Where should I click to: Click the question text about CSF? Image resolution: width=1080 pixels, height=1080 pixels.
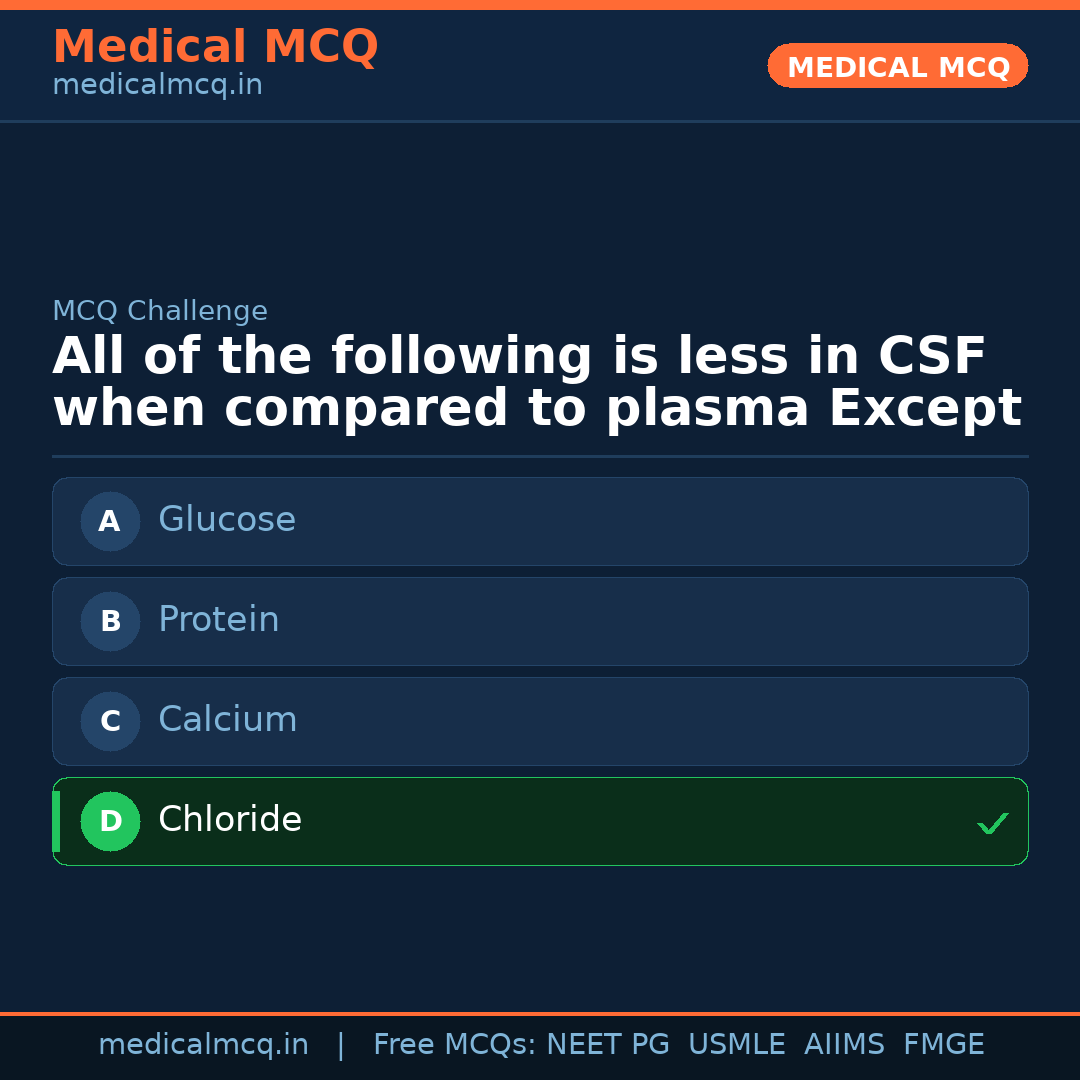[x=537, y=383]
